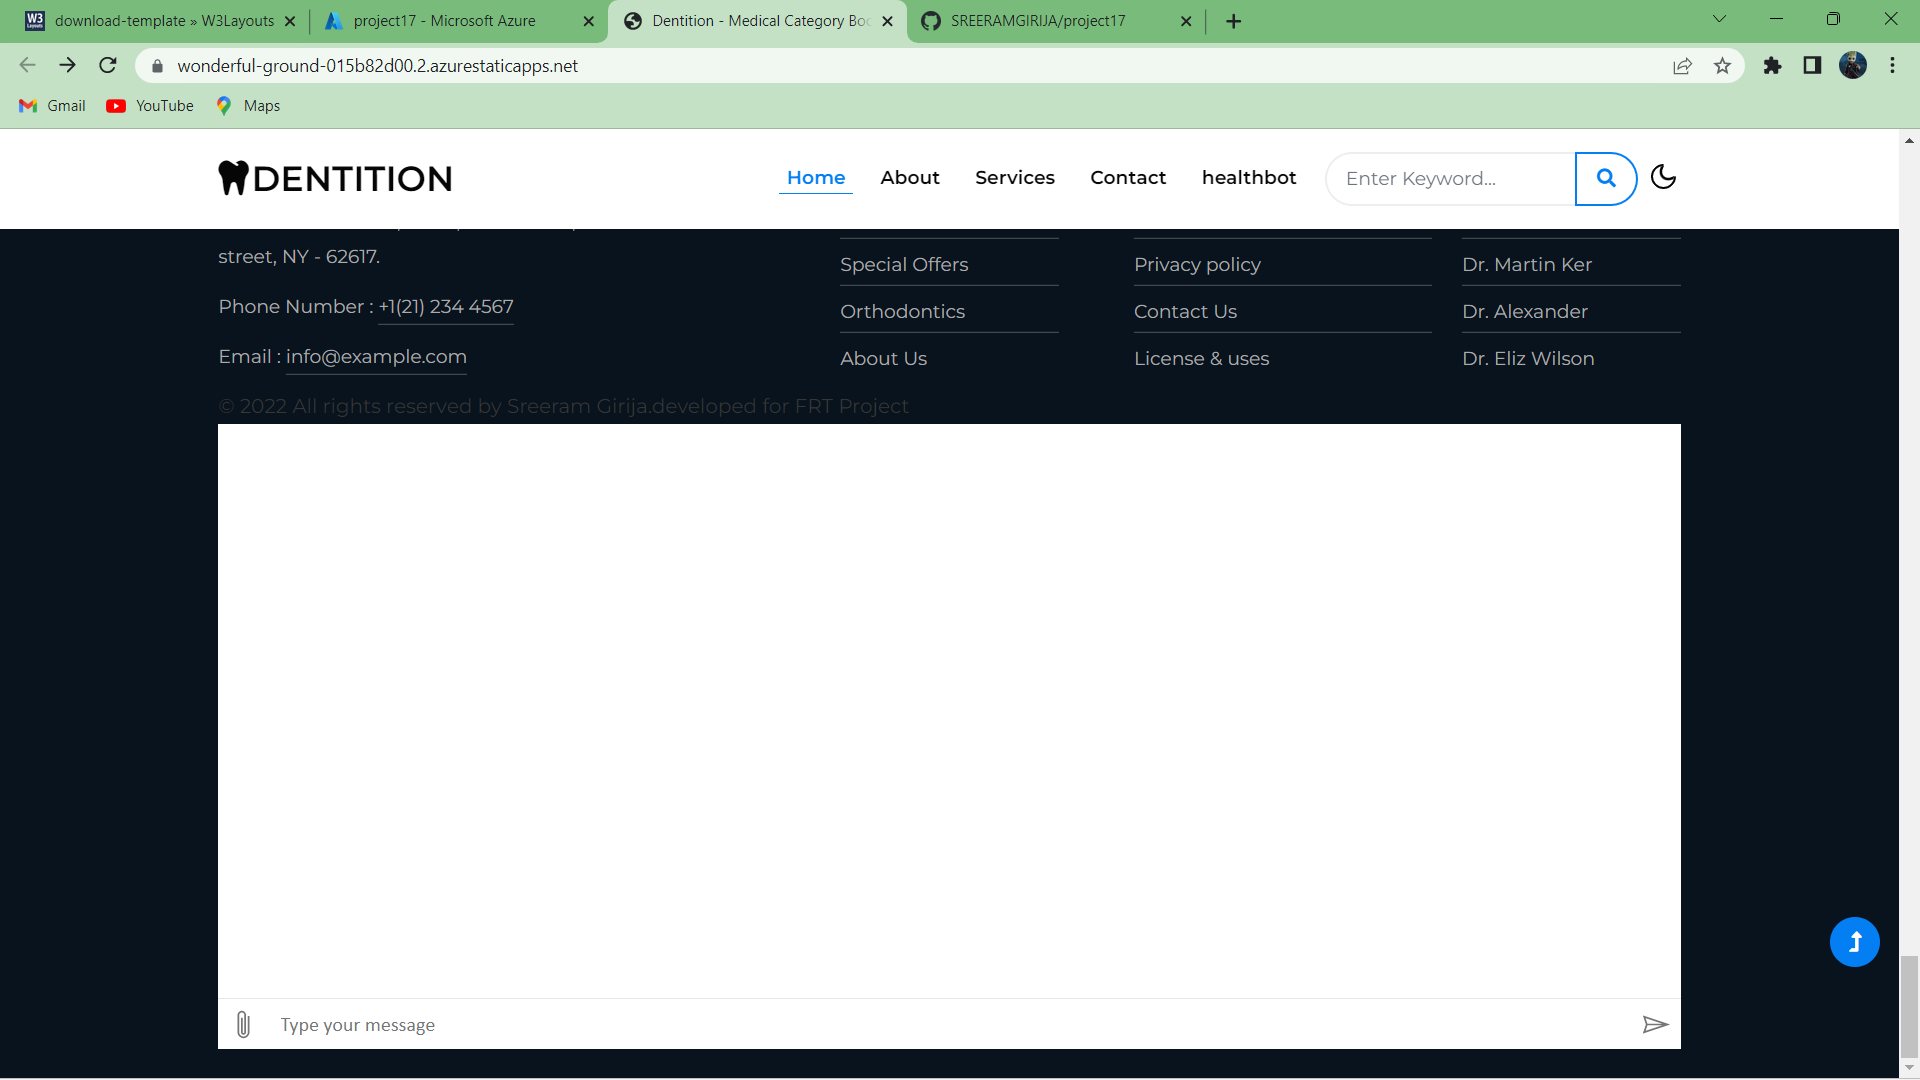Click the Dentition tooth logo
This screenshot has height=1080, width=1920.
point(233,177)
